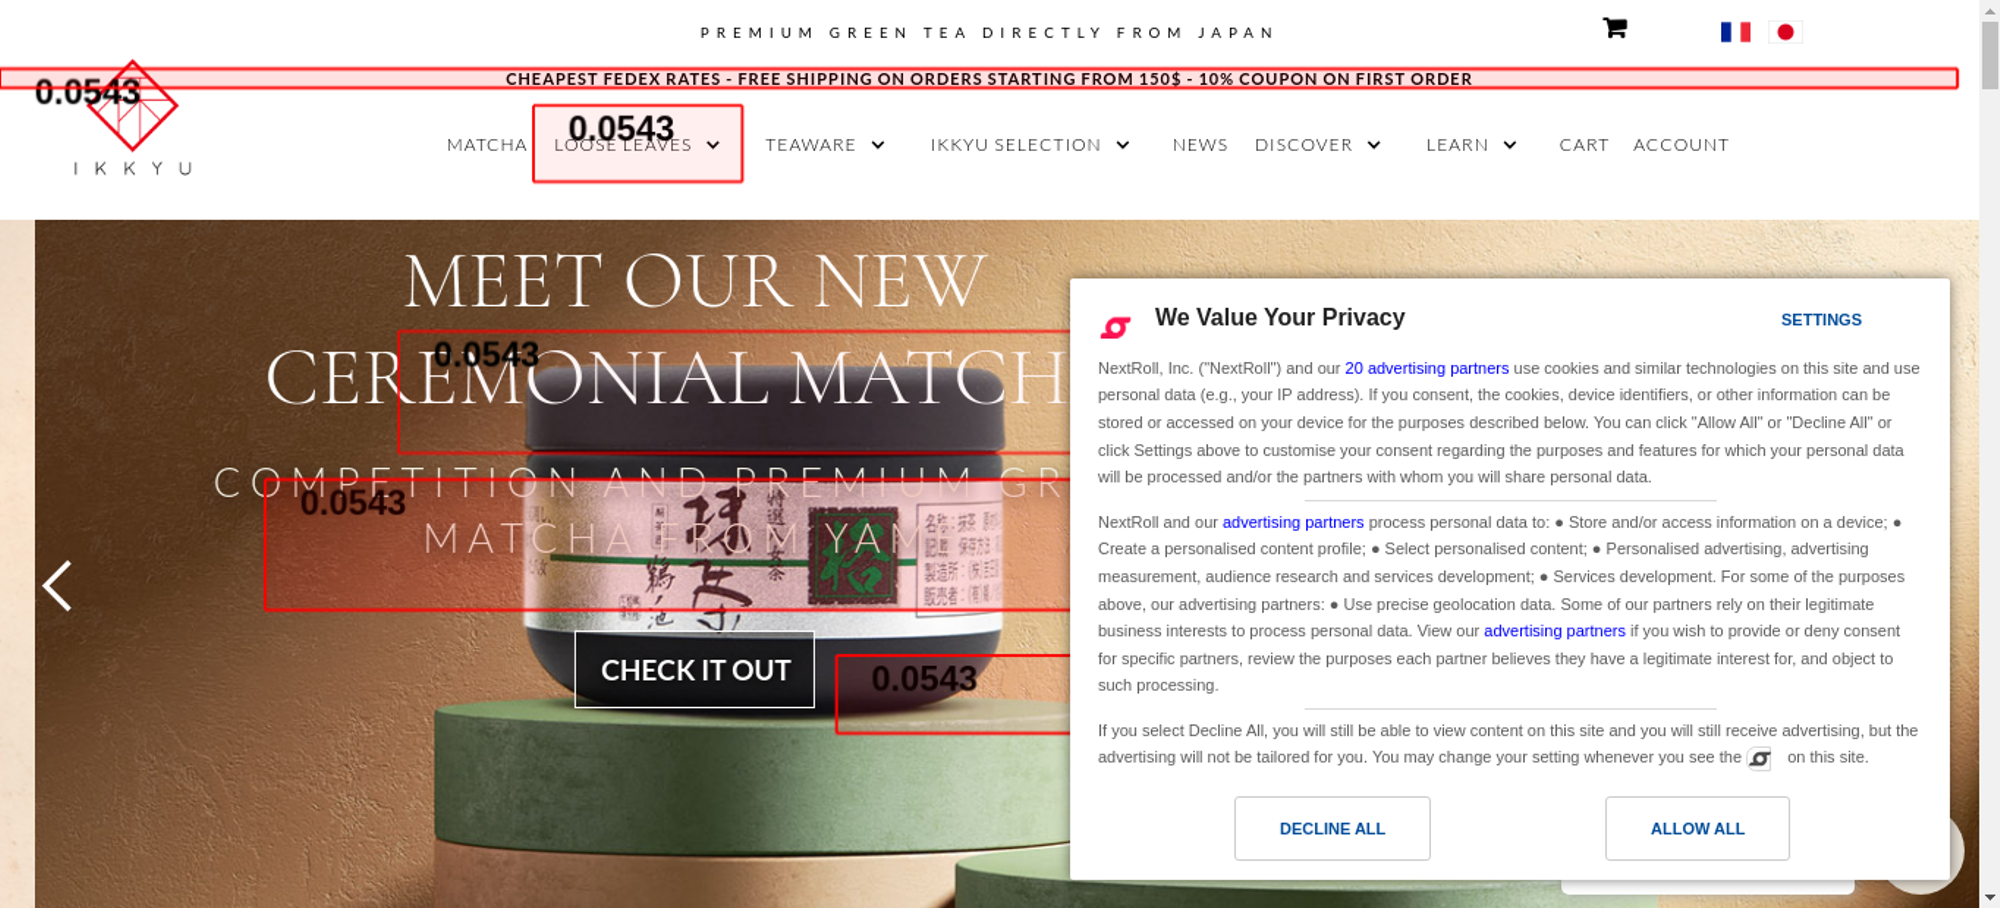The width and height of the screenshot is (2000, 908).
Task: Expand the Learn dropdown chevron
Action: pyautogui.click(x=1510, y=145)
